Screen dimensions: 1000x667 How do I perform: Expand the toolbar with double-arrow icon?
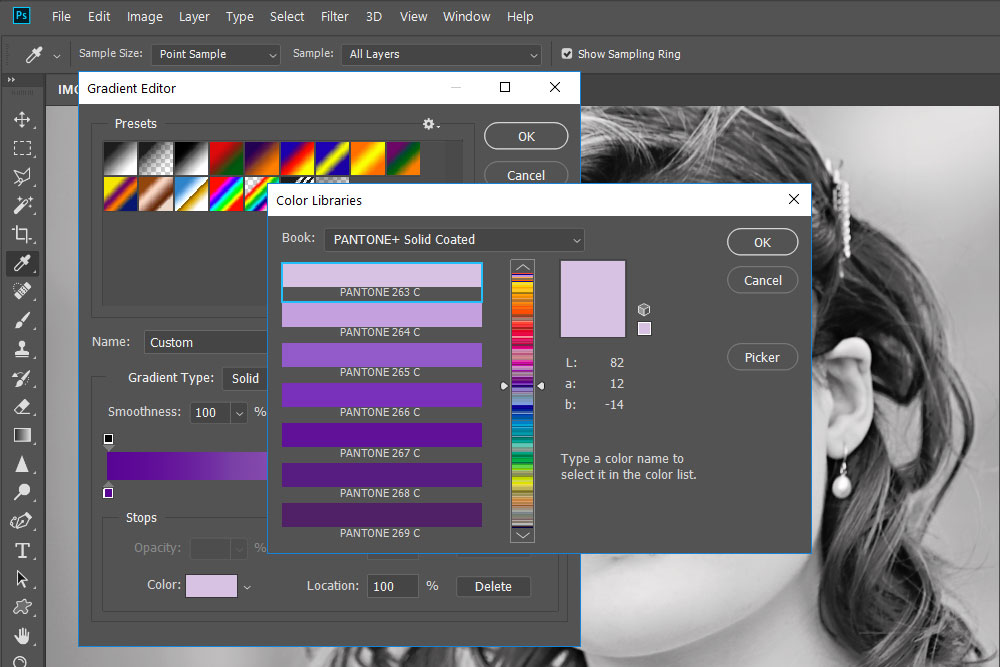click(11, 80)
